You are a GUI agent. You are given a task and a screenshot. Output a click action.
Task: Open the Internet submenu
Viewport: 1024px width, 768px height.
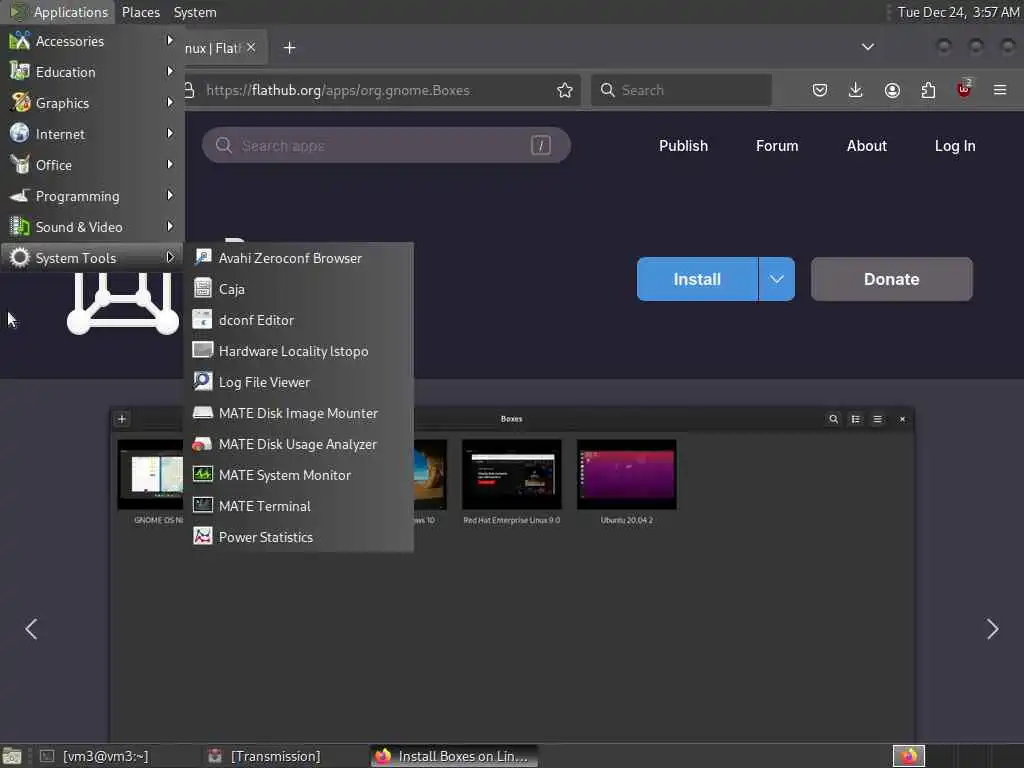tap(92, 134)
